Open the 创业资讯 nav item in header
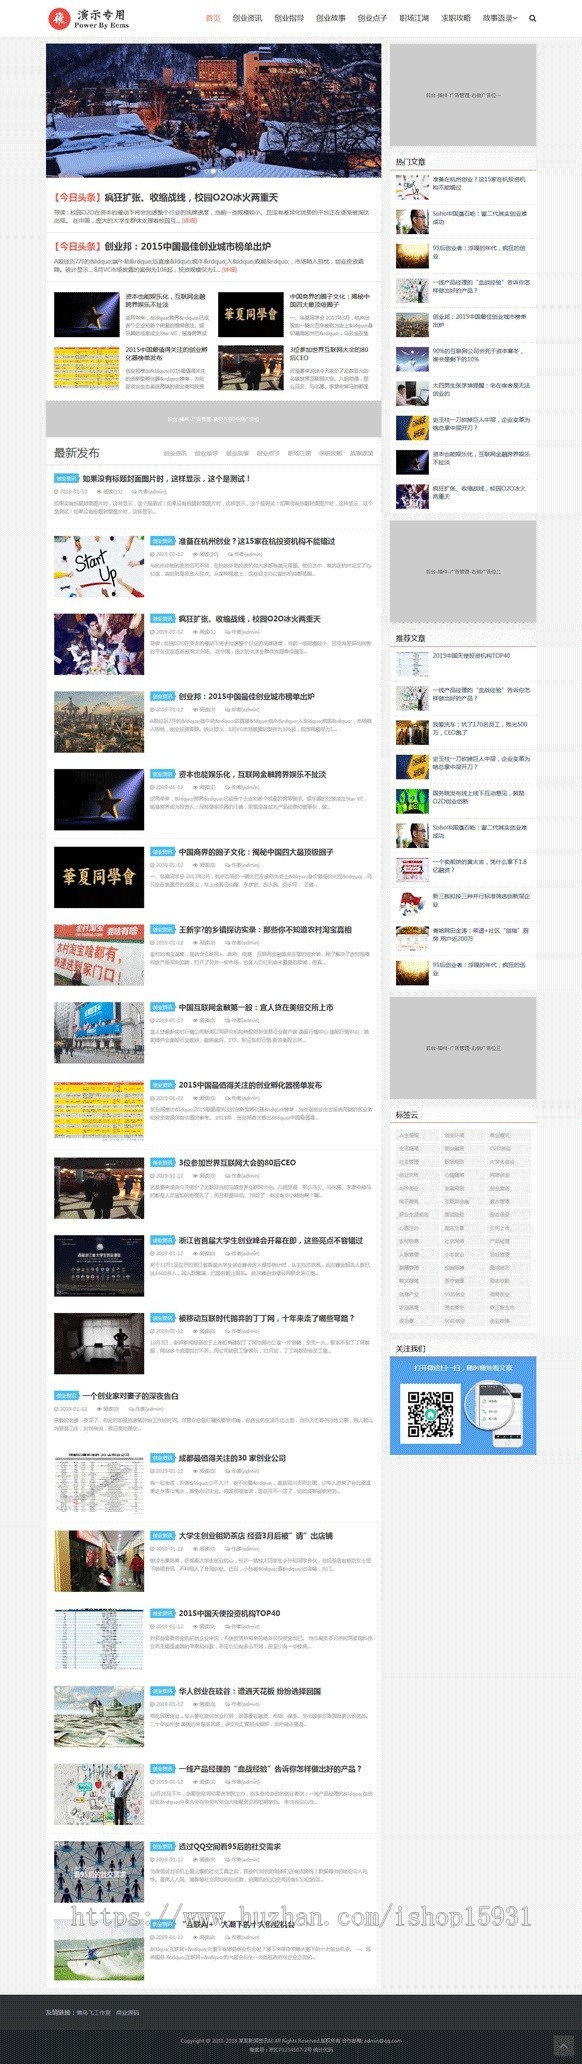The image size is (582, 2064). 247,18
